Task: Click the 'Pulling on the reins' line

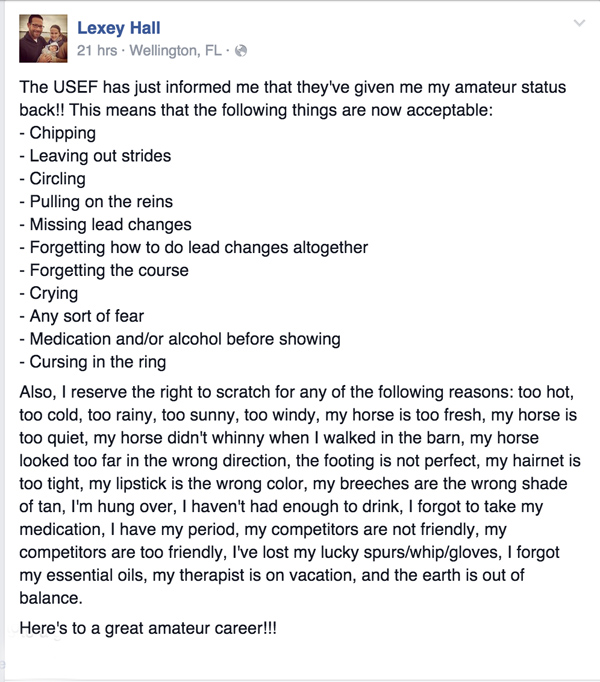Action: pyautogui.click(x=96, y=202)
